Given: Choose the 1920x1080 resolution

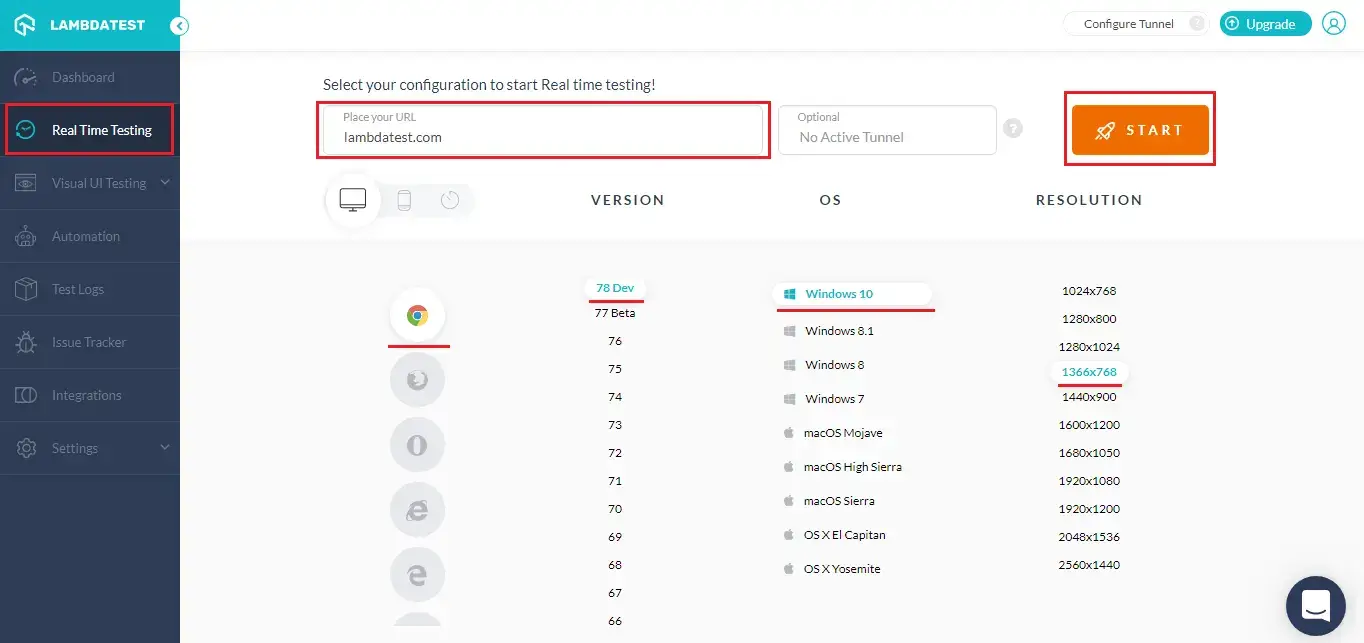Looking at the screenshot, I should point(1089,481).
